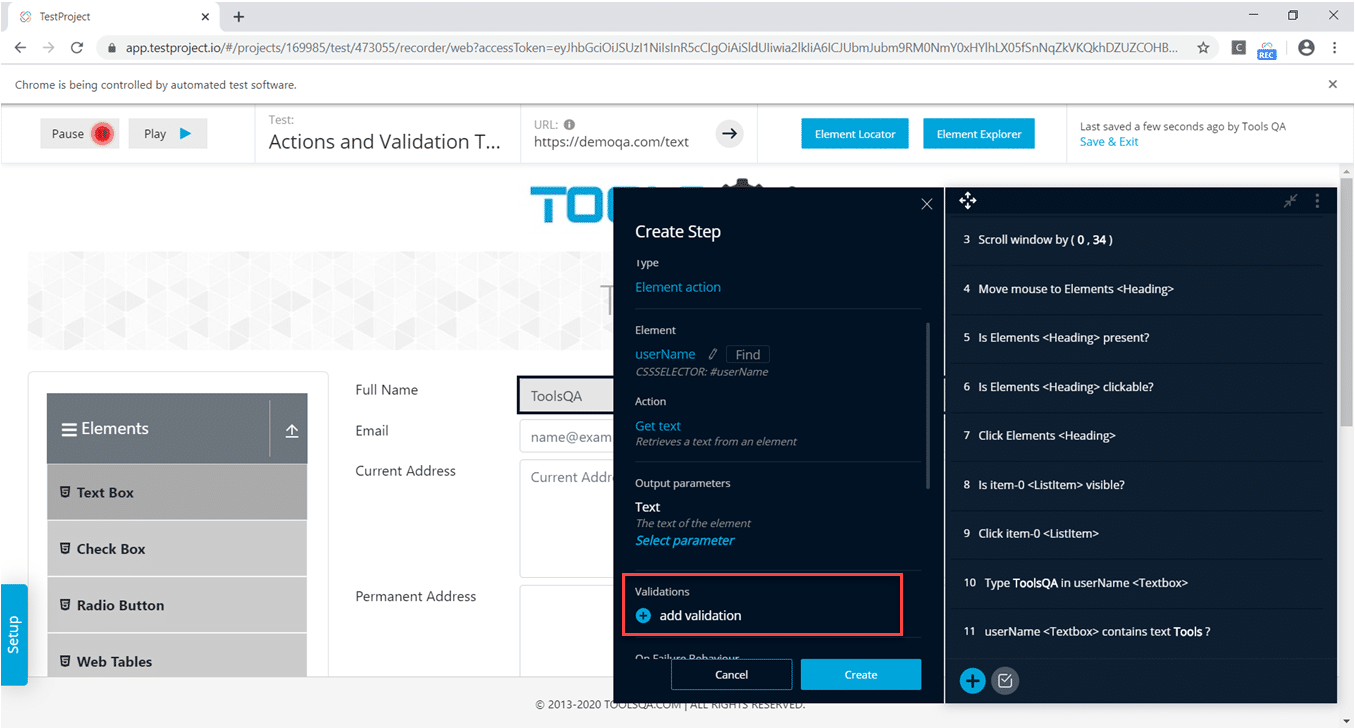Click the Save & Exit link

[1109, 142]
